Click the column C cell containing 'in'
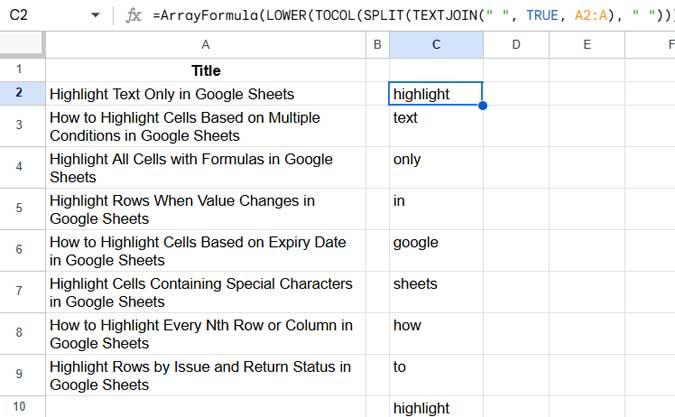Viewport: 675px width, 417px height. click(x=436, y=209)
